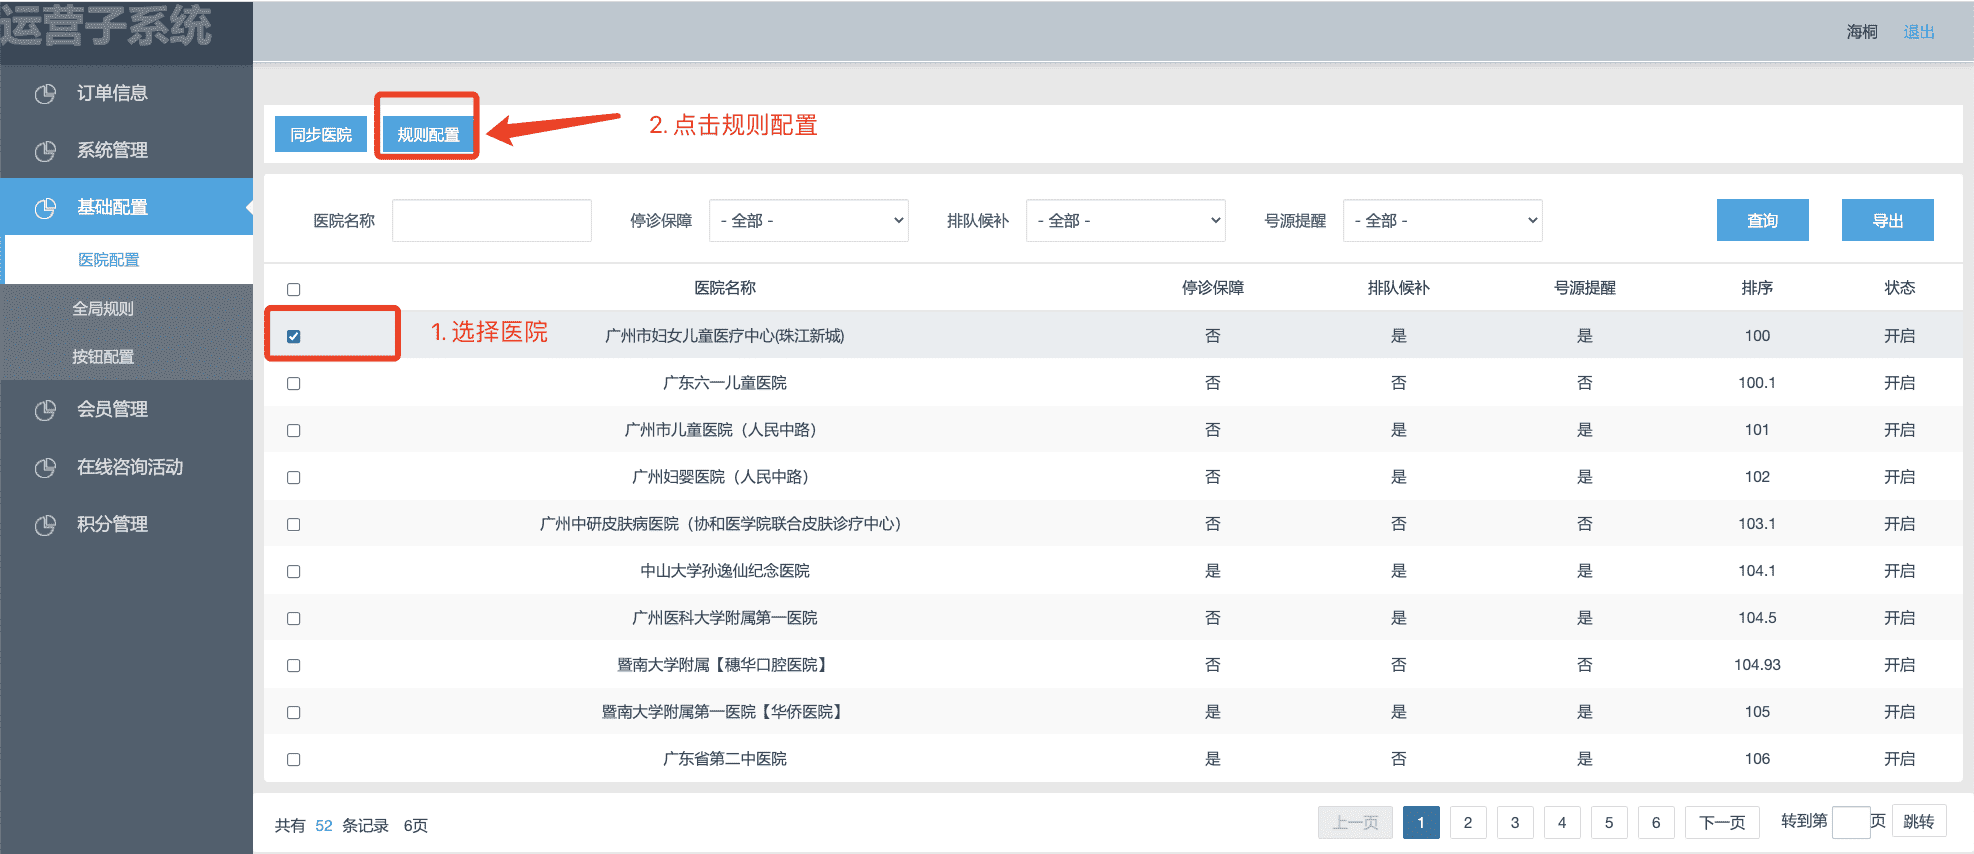
Task: Click the 退出 logout link
Action: click(x=1918, y=32)
